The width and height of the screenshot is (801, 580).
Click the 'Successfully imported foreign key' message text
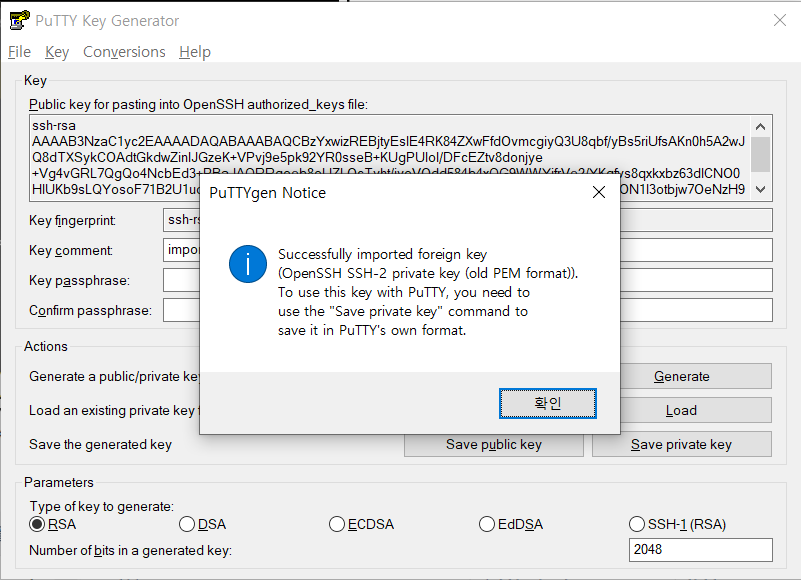point(382,254)
